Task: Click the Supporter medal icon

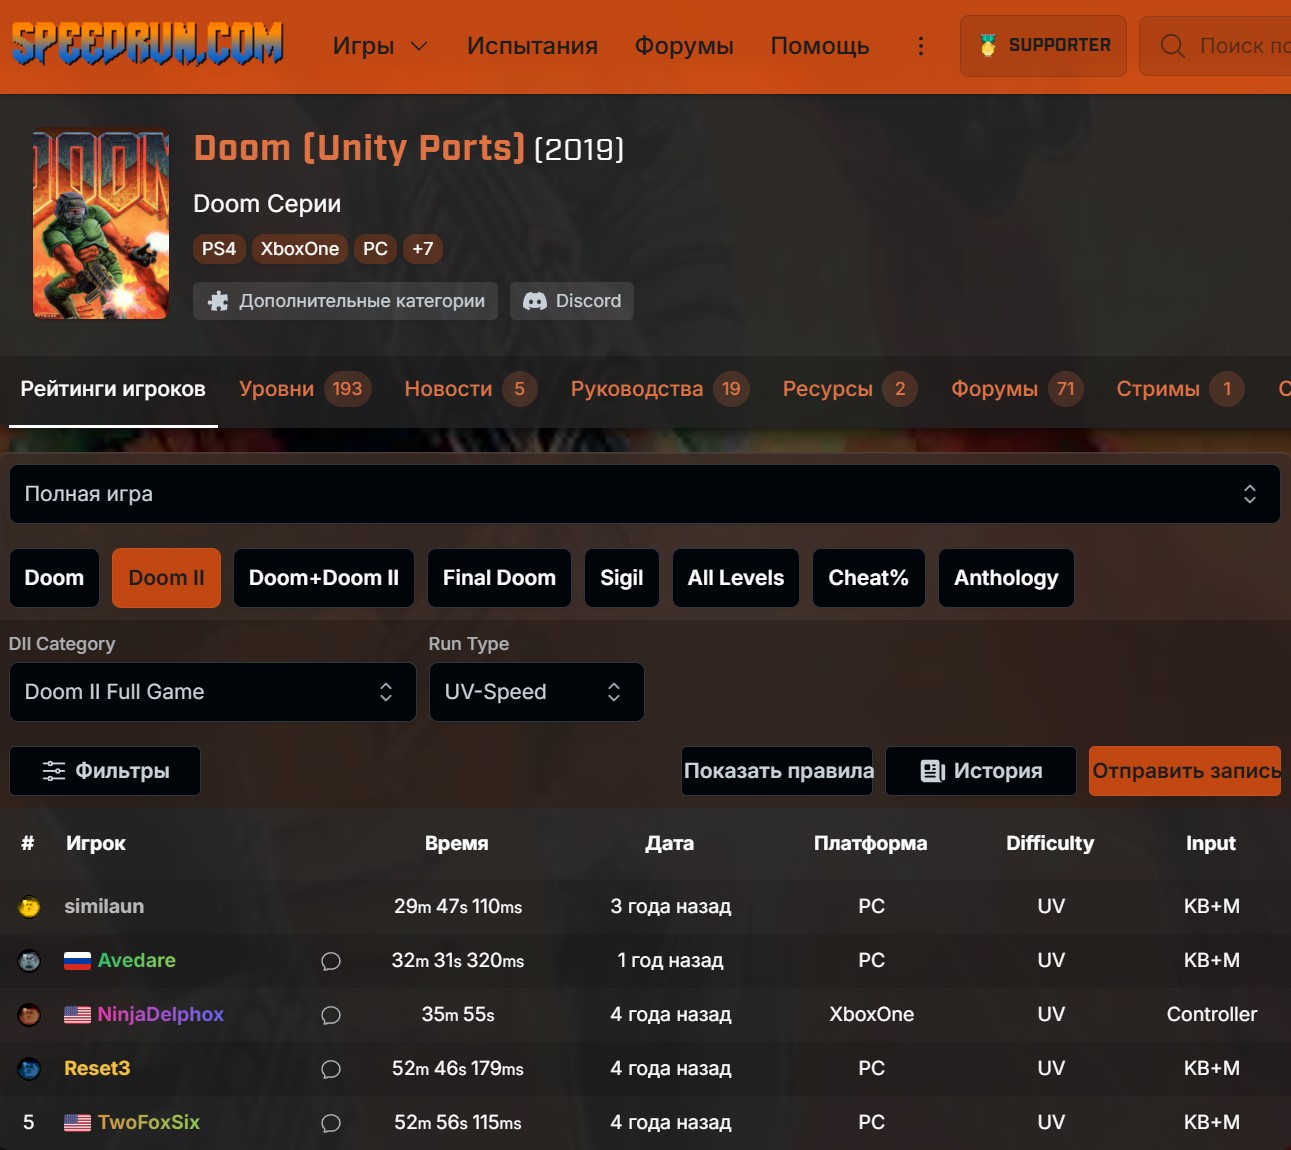Action: 988,45
